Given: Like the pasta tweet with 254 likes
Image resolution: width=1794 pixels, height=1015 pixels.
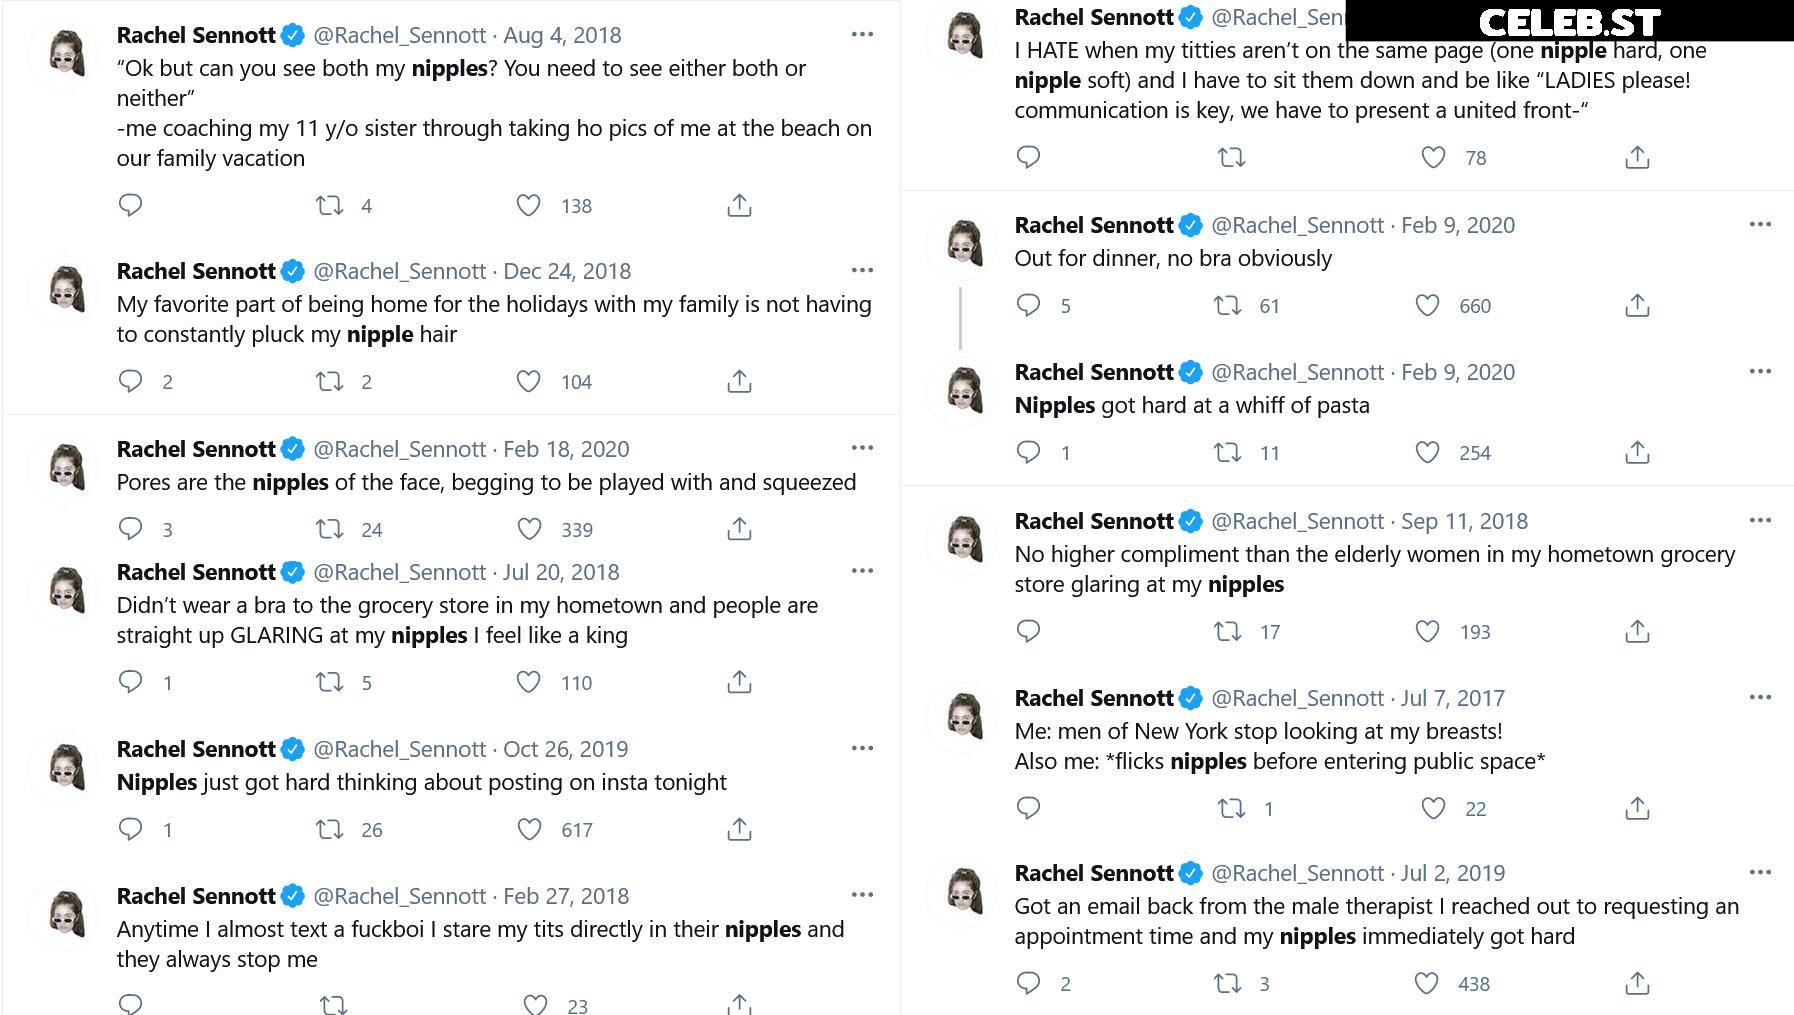Looking at the screenshot, I should click(1427, 452).
